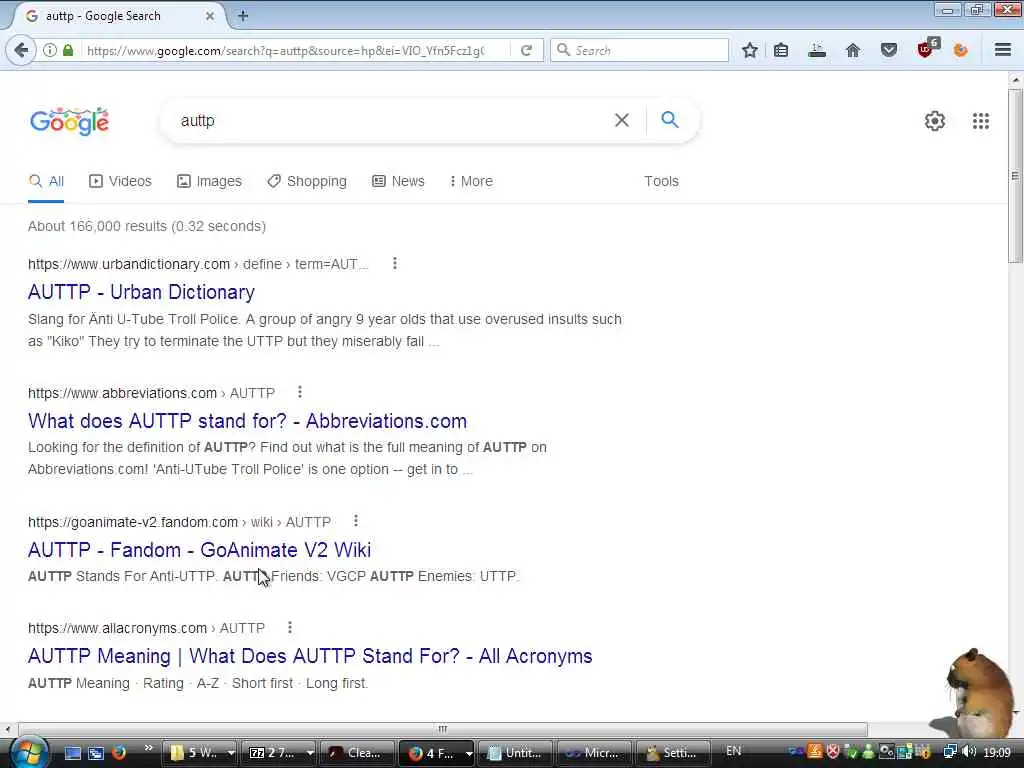Open the downloads toolbar icon
The image size is (1024, 768).
coord(817,50)
